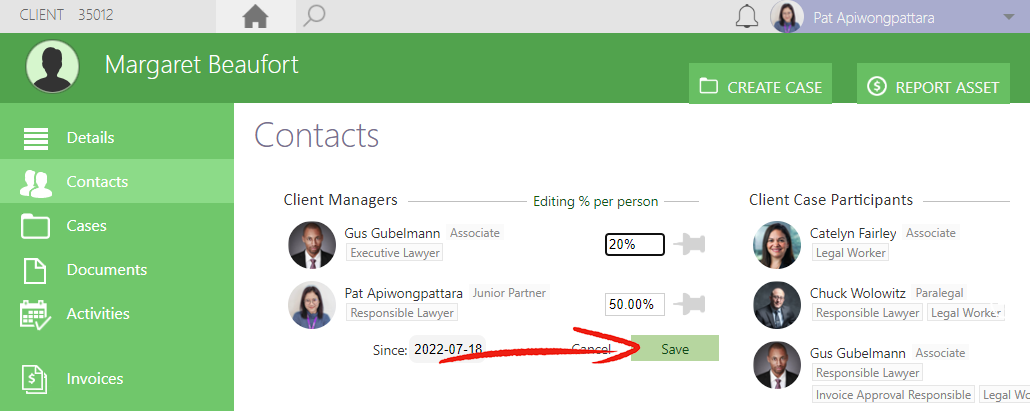Open the Since date field 2022-07-18

click(448, 349)
